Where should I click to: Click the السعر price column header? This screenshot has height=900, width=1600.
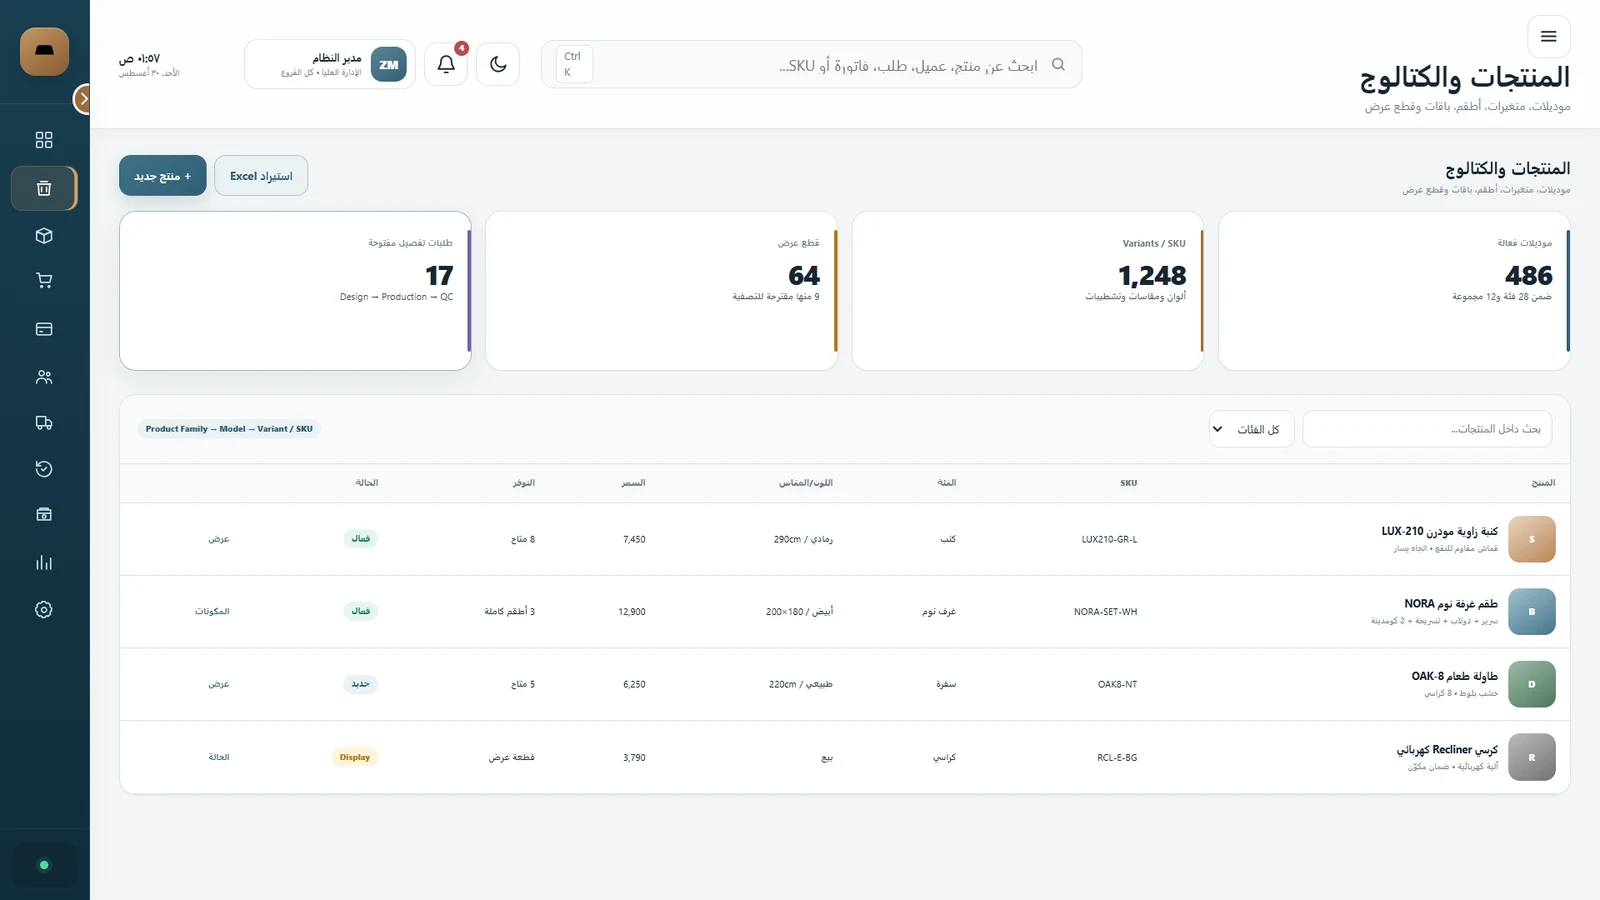click(633, 483)
